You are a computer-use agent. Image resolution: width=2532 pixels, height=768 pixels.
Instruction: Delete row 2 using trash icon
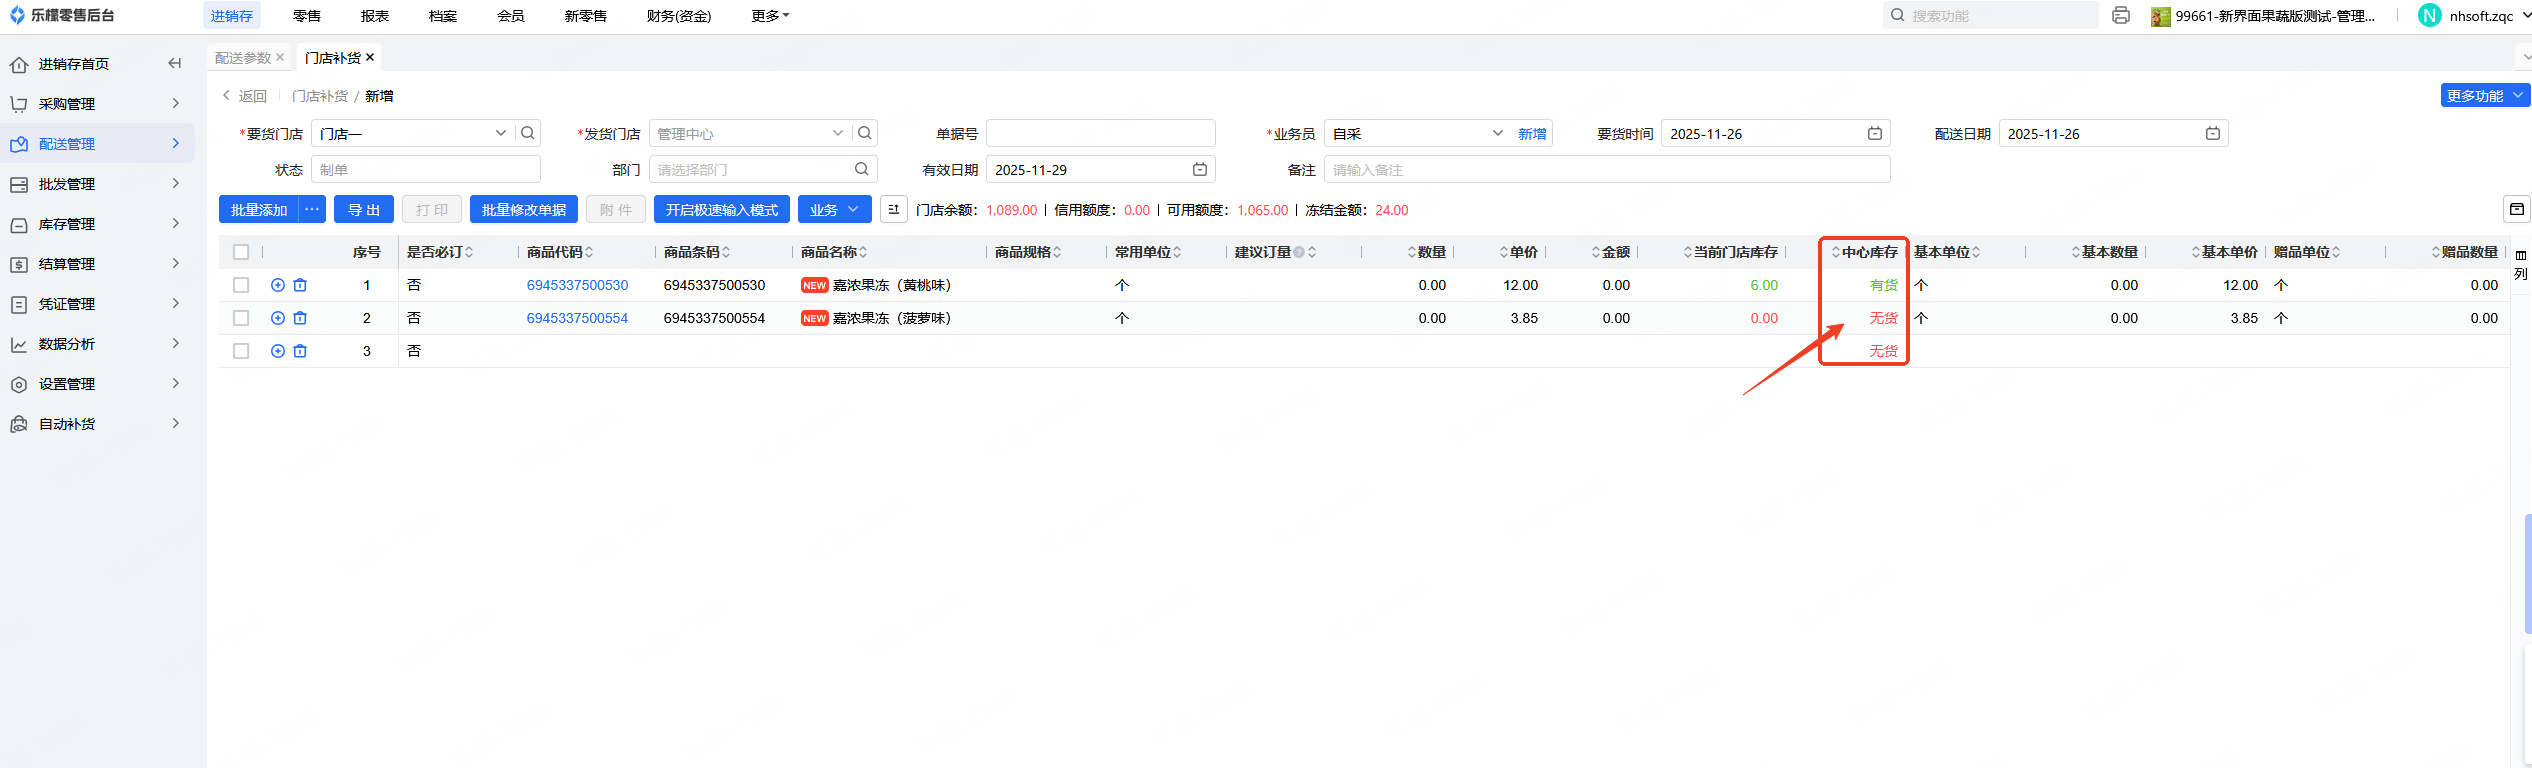300,319
